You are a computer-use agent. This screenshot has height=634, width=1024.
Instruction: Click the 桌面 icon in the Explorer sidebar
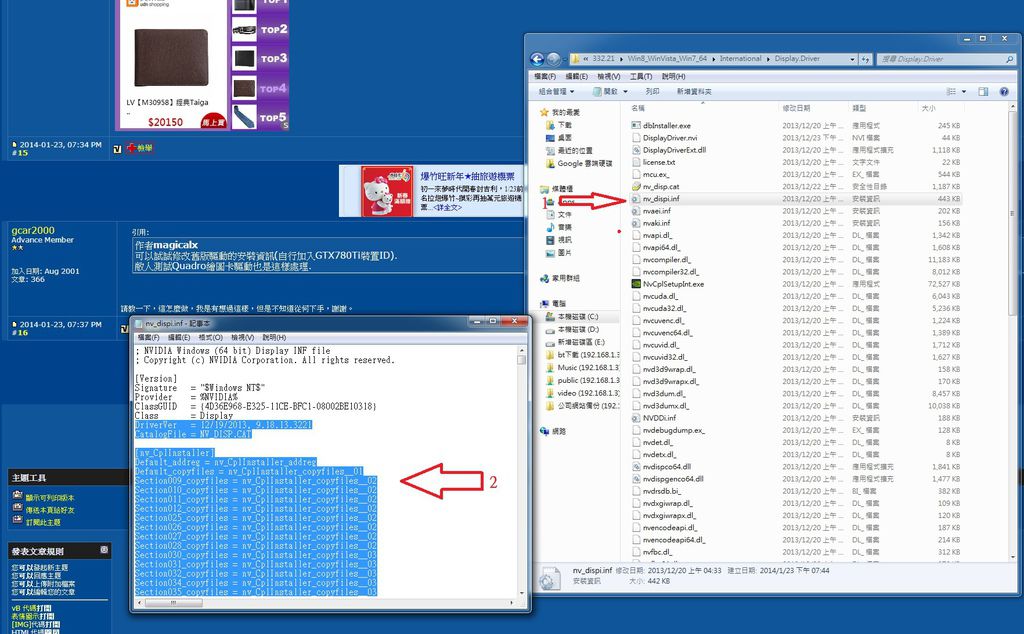[x=550, y=138]
